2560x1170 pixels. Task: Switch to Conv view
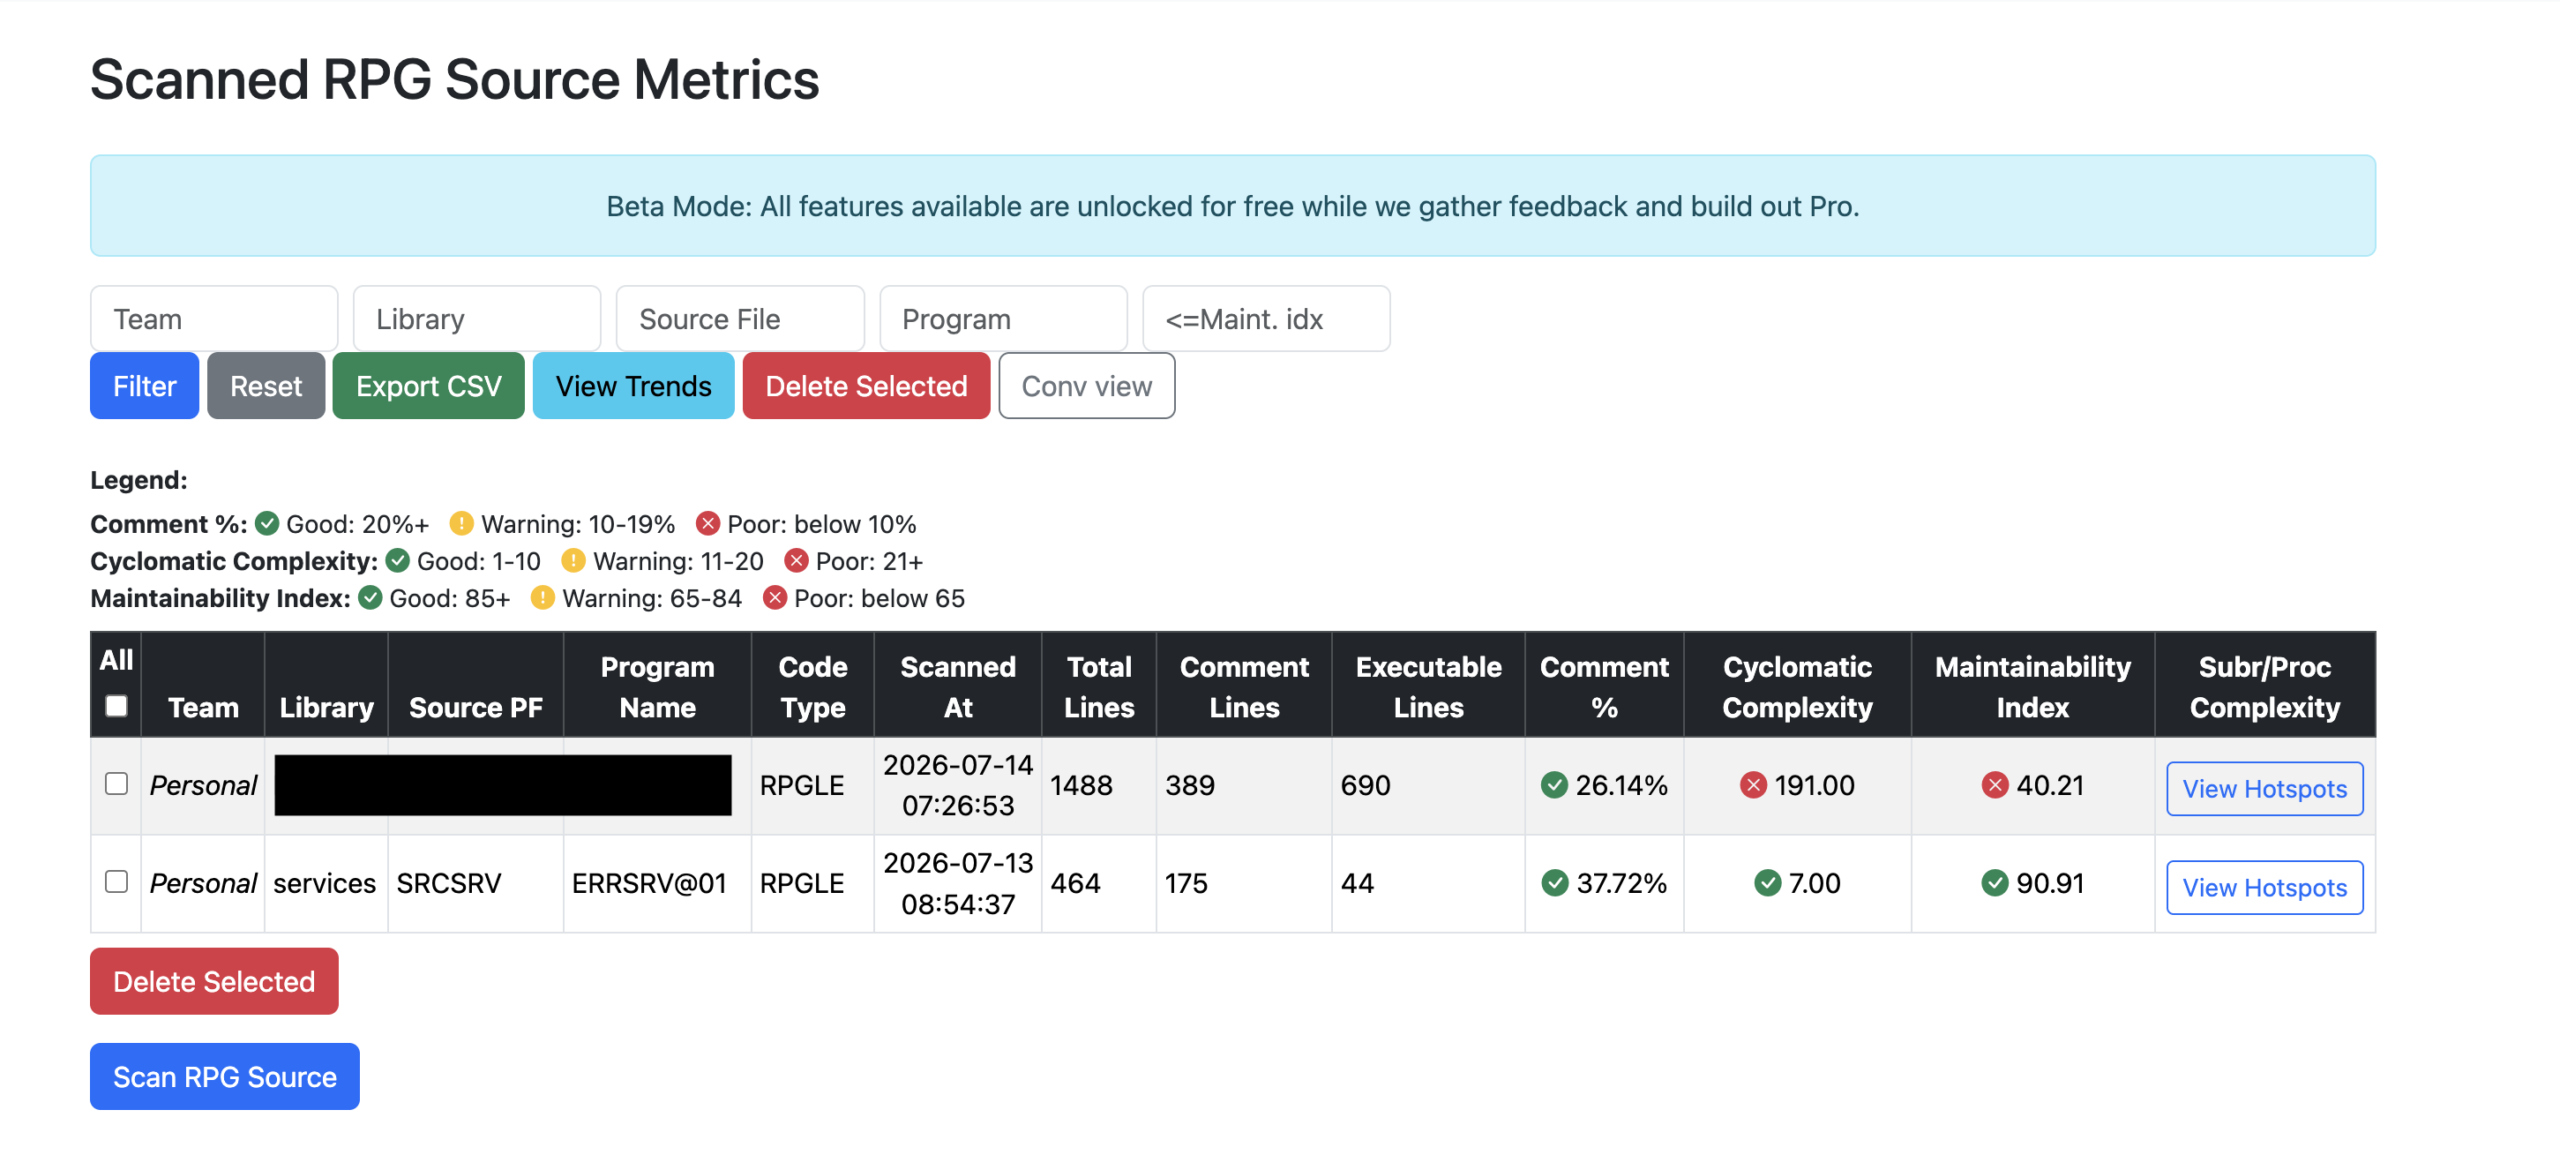click(x=1086, y=386)
